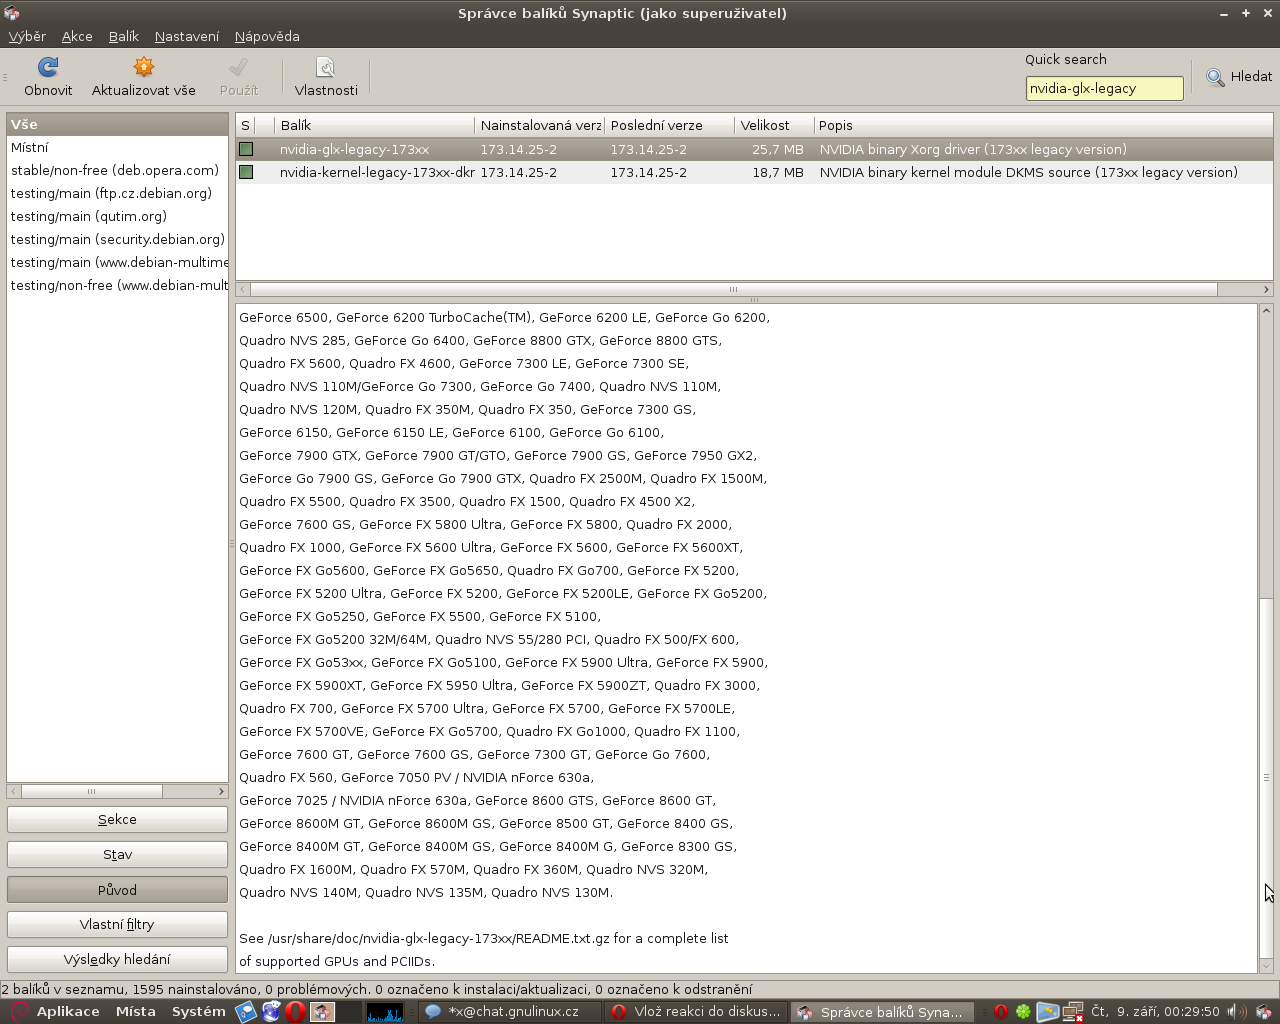
Task: Click the Synaptic box launcher in panel
Action: click(x=322, y=1012)
